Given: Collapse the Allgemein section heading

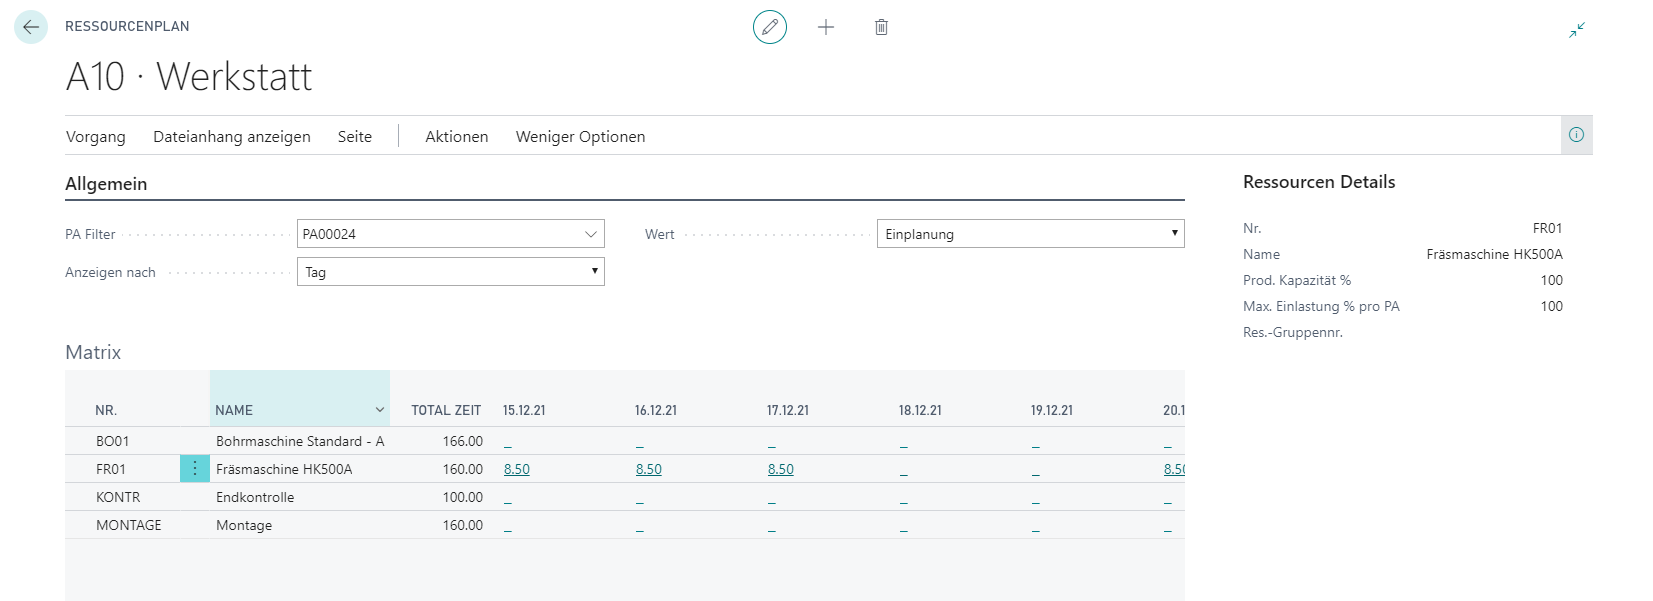Looking at the screenshot, I should (106, 184).
